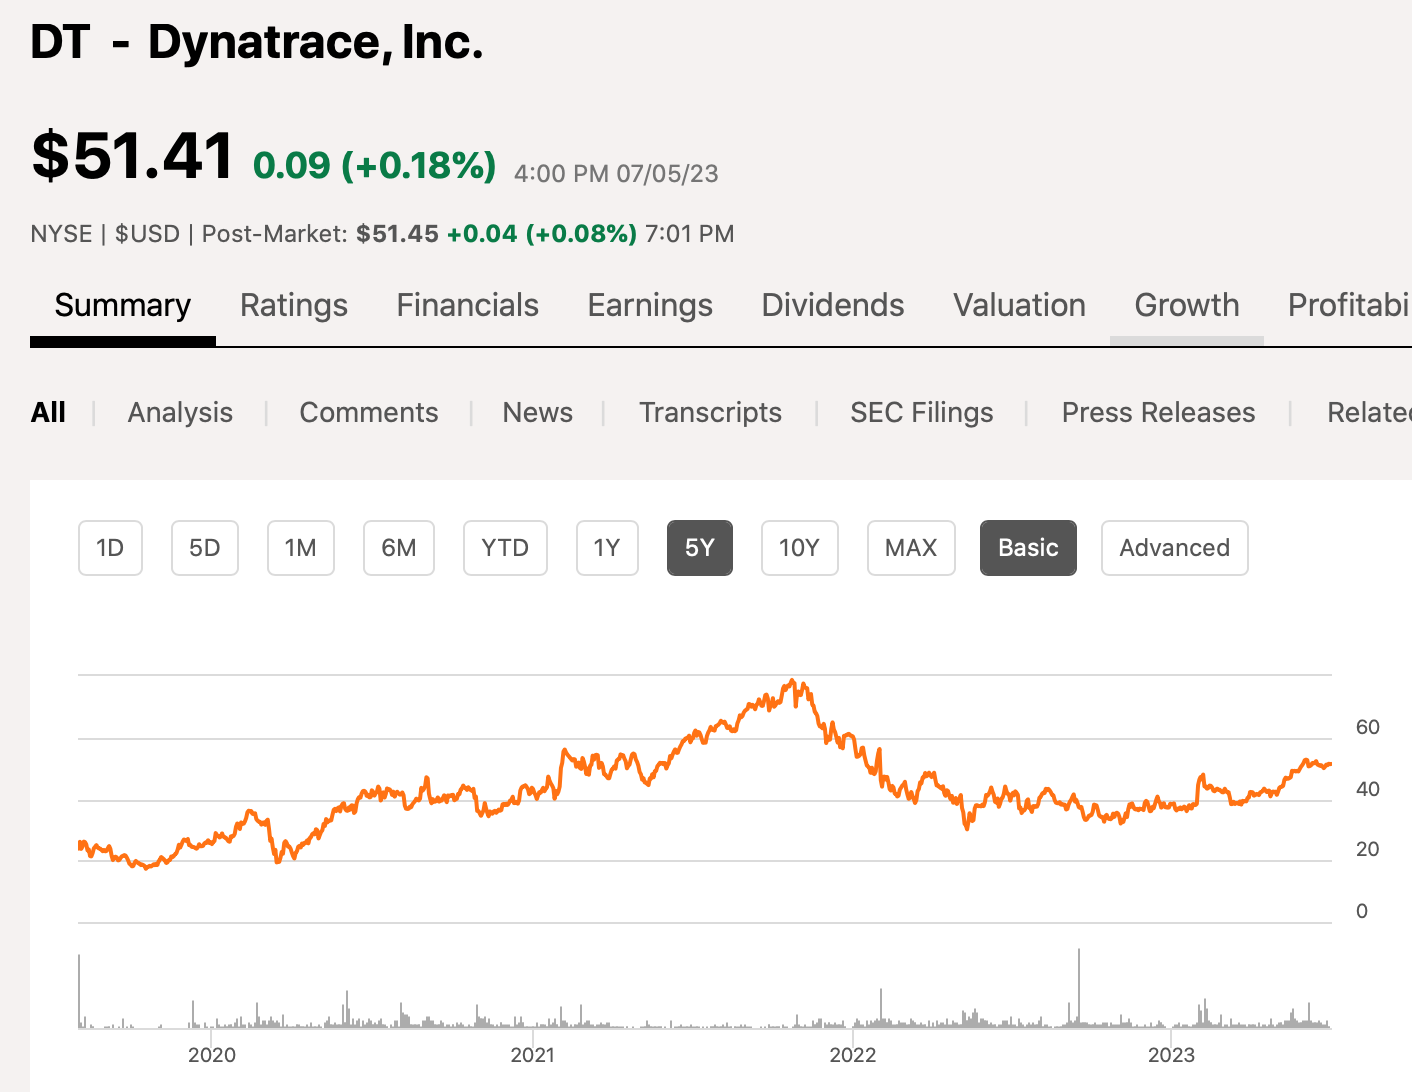Filter the feed by Analysis
Screen dimensions: 1412x1092
pyautogui.click(x=180, y=412)
